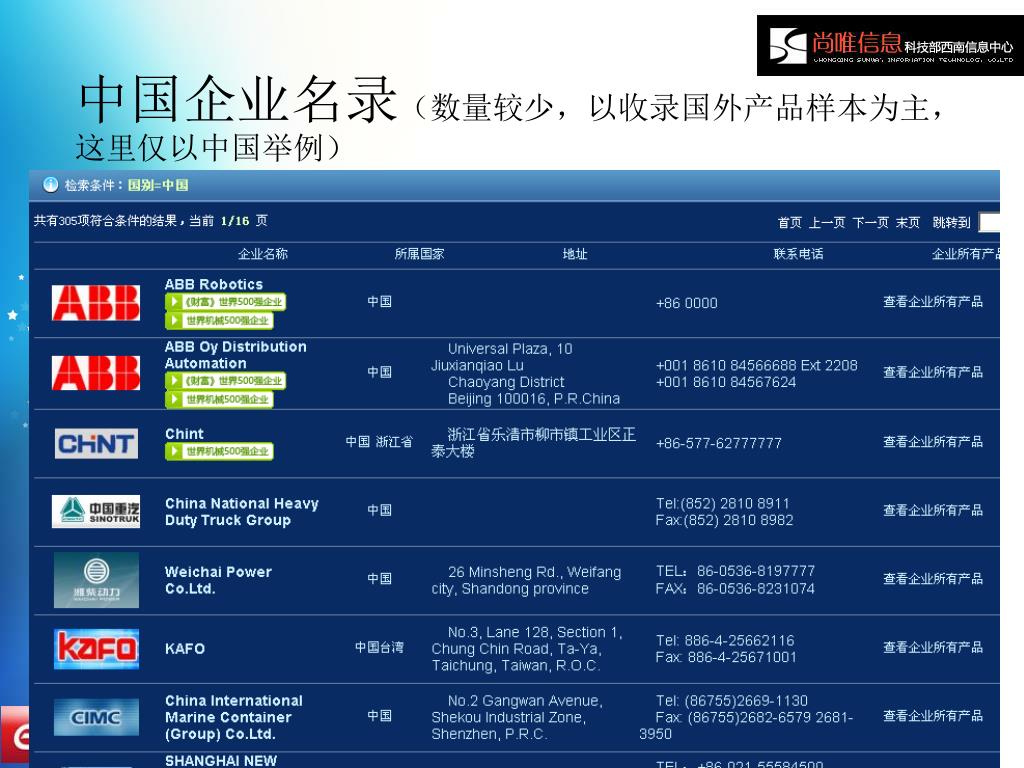View all products for KAFO
The height and width of the screenshot is (768, 1024).
(933, 647)
